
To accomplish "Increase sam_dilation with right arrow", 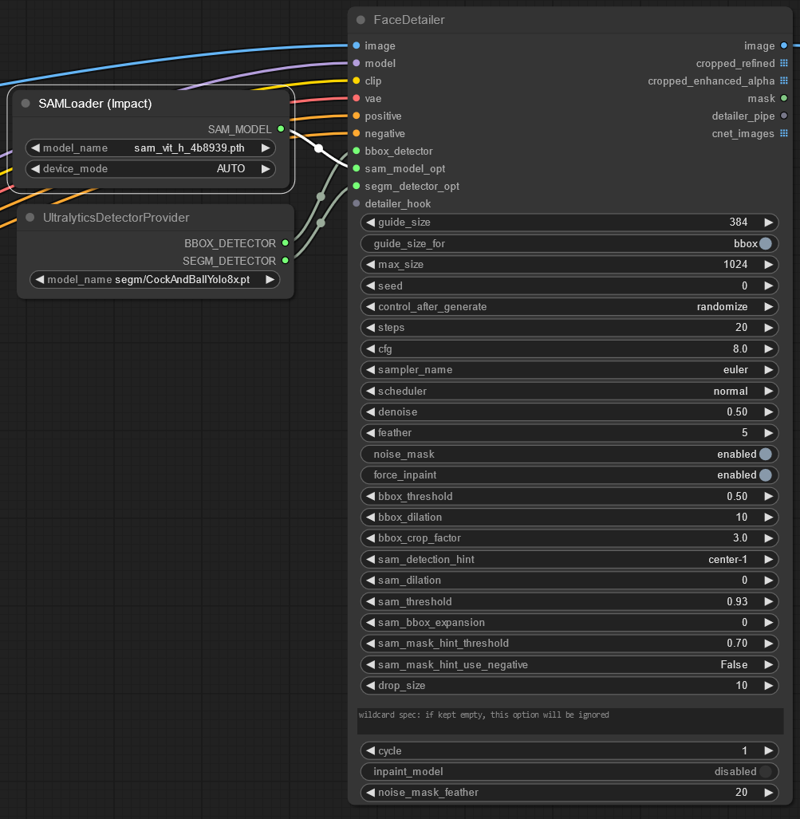I will coord(769,580).
